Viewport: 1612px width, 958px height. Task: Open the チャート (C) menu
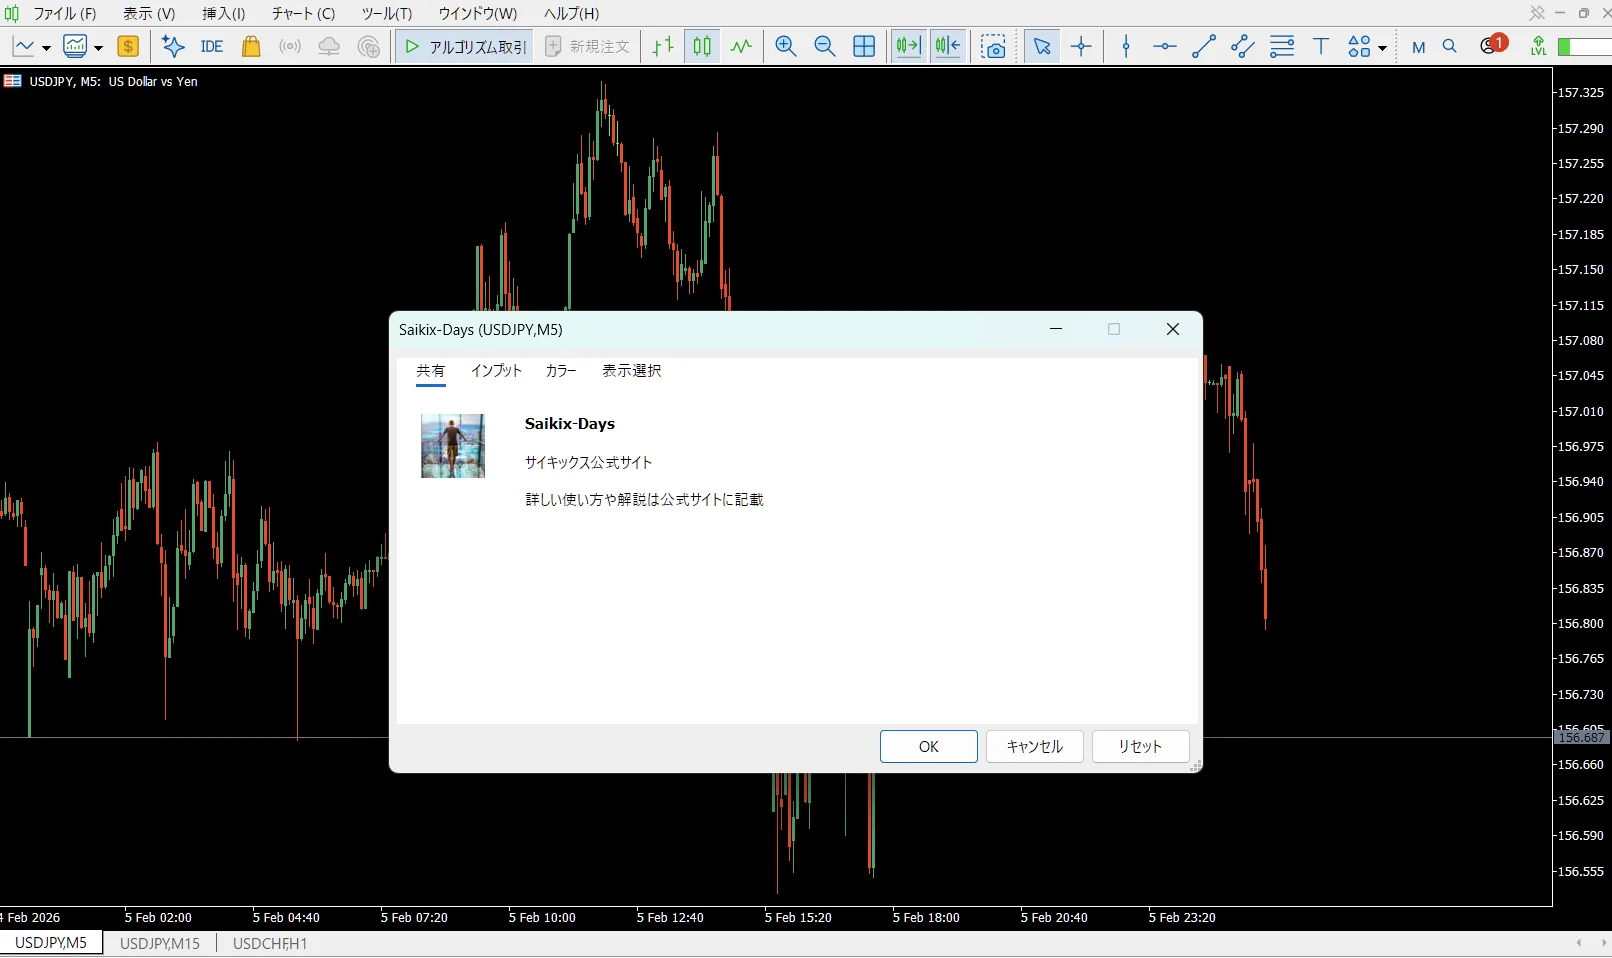point(303,13)
